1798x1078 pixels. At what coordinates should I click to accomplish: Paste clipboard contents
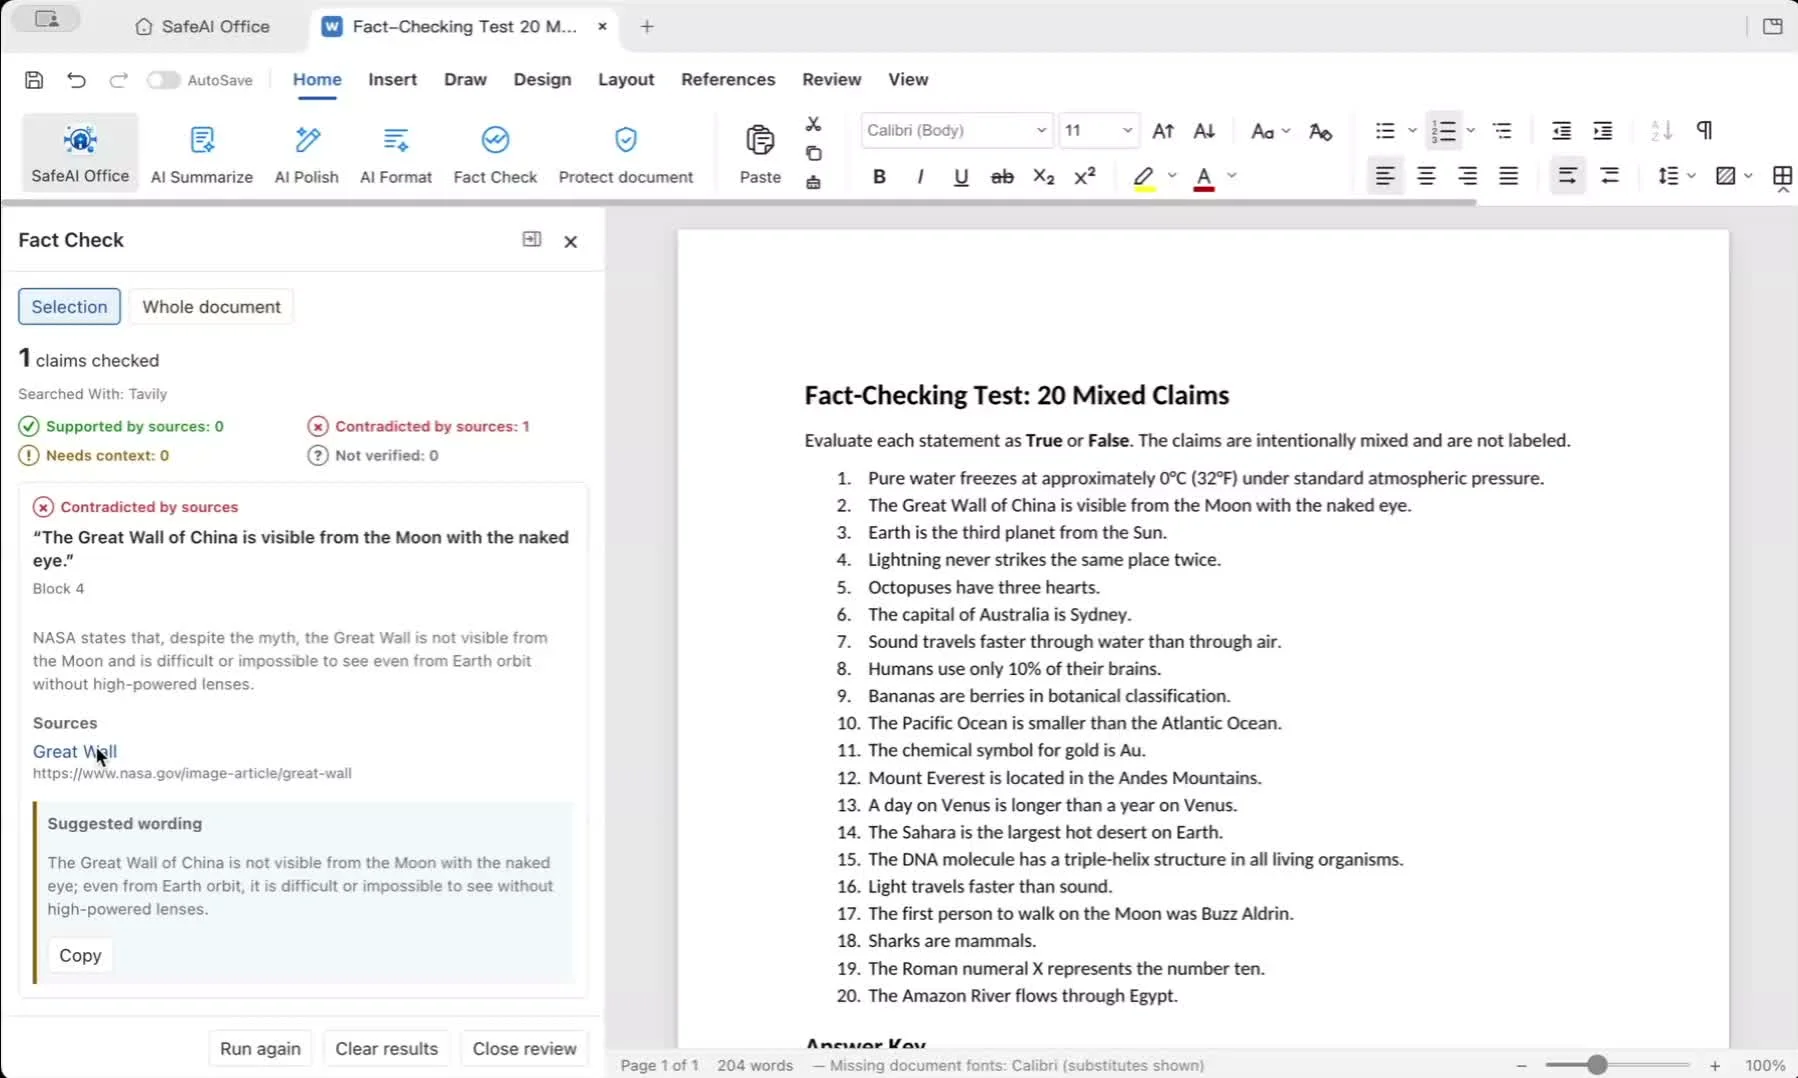[x=760, y=153]
